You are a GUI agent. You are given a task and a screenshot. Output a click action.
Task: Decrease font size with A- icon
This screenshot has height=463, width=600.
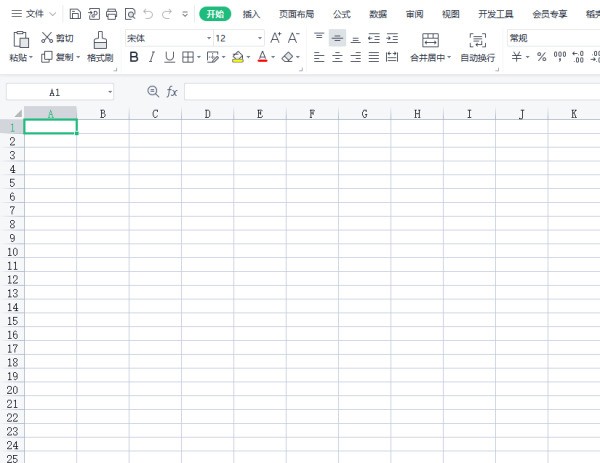point(293,38)
